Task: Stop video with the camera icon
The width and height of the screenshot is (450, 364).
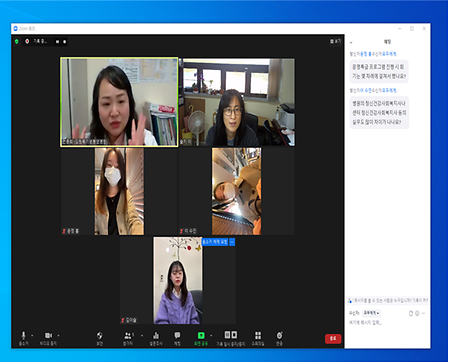Action: tap(49, 335)
